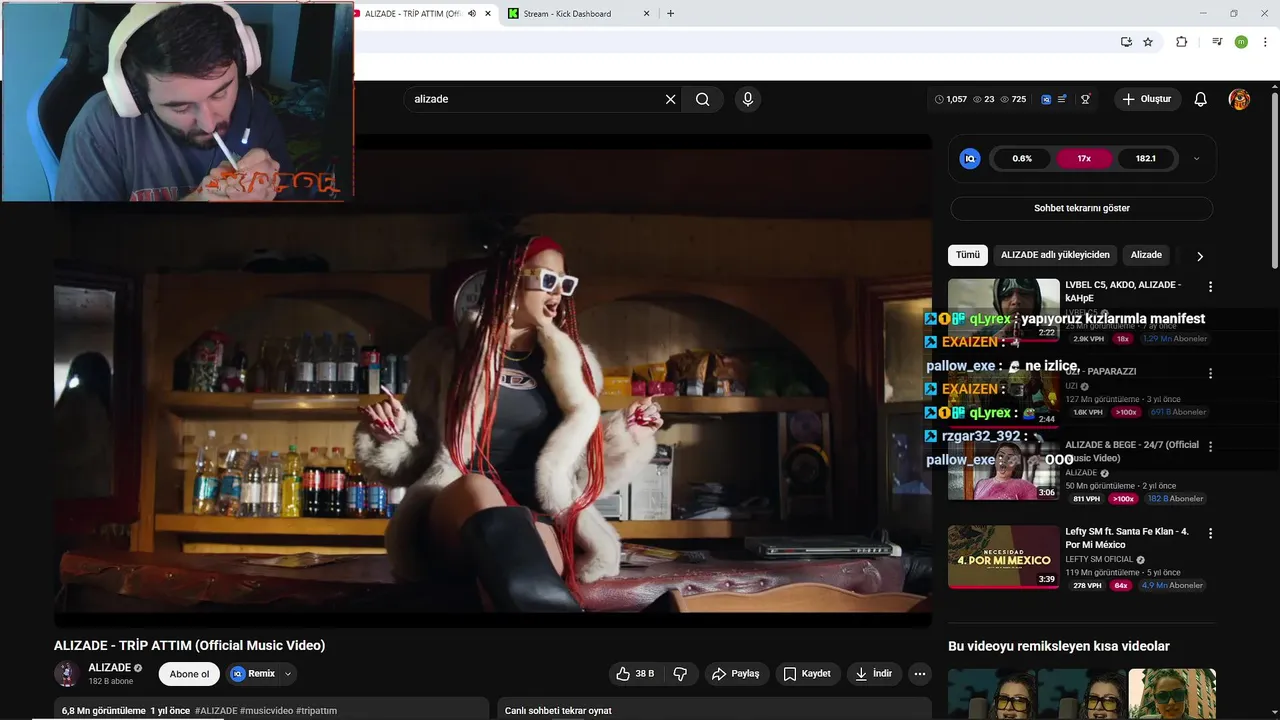The height and width of the screenshot is (720, 1280).
Task: Click the 1,057 vidIQ counter
Action: click(951, 99)
